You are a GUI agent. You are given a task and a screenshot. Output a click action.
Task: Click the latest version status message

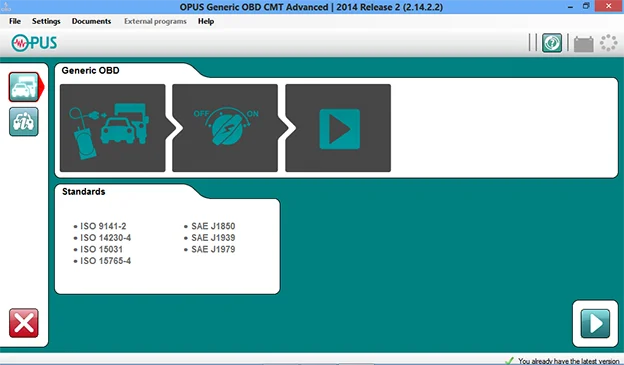(x=569, y=361)
